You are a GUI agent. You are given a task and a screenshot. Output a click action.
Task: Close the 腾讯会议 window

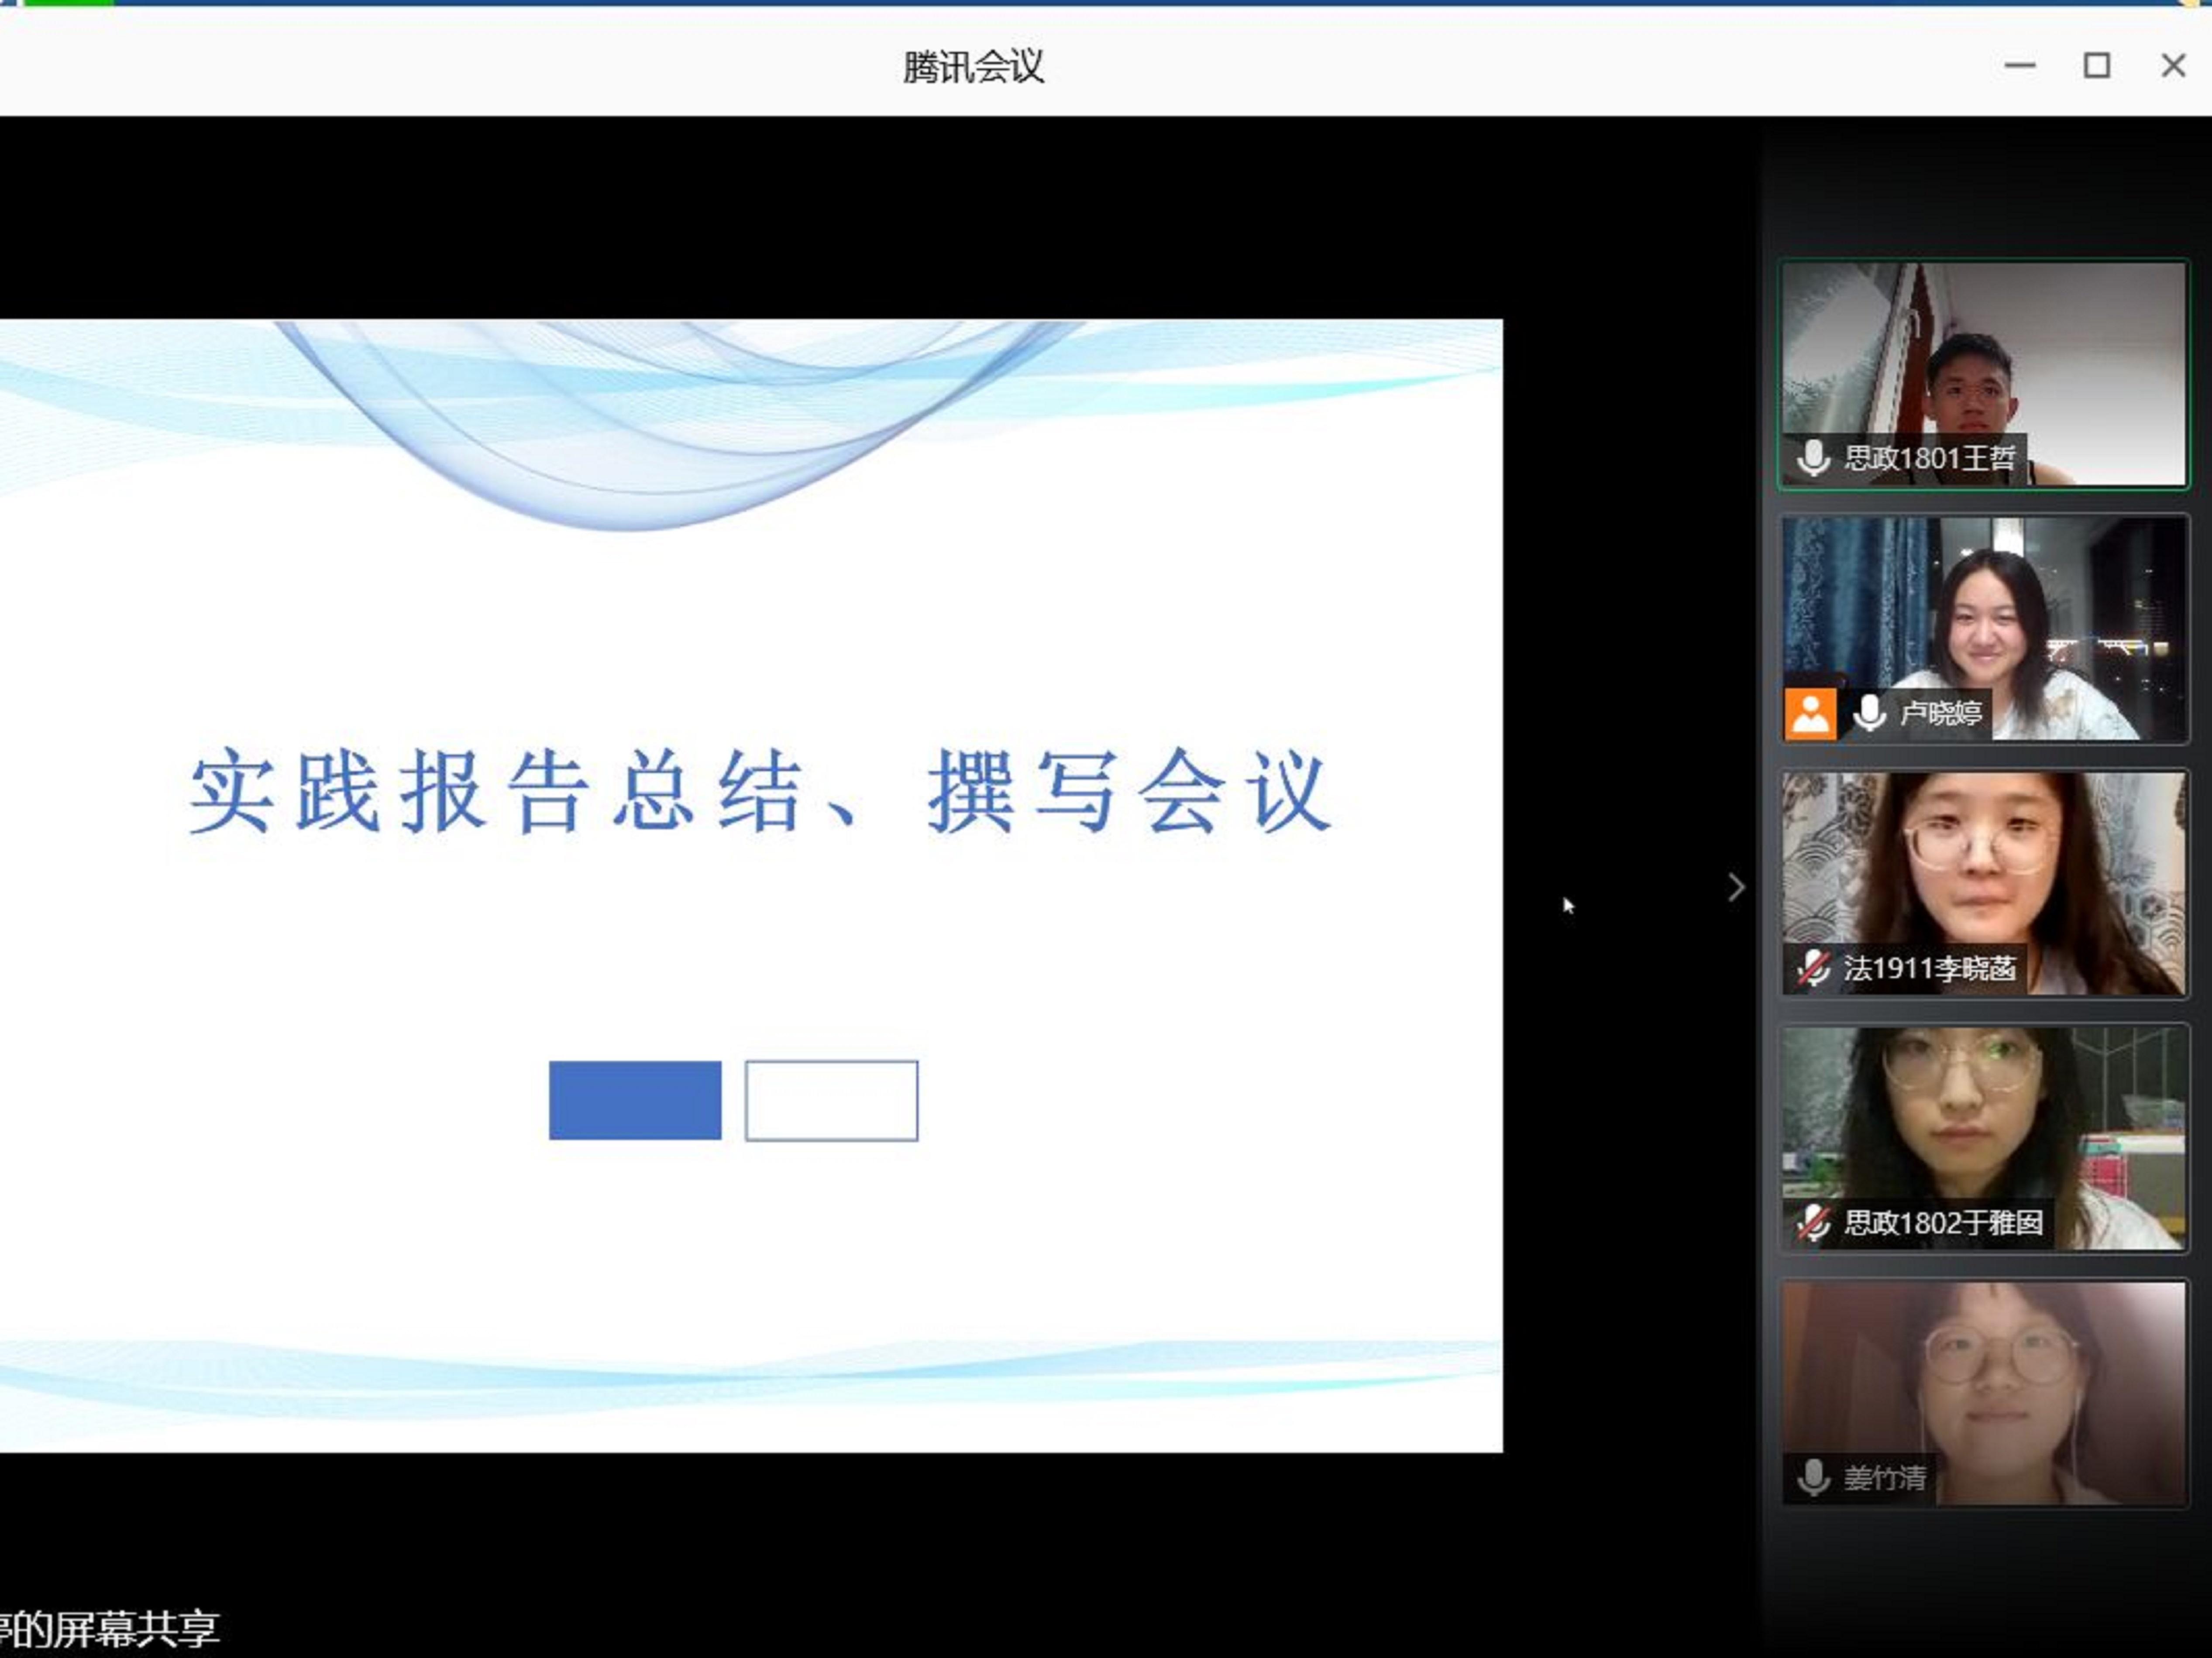point(2173,66)
